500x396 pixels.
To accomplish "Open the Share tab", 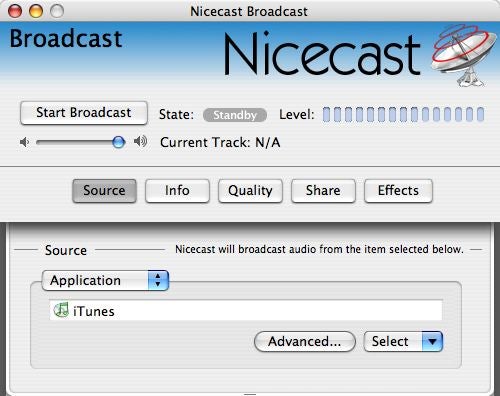I will pyautogui.click(x=323, y=191).
